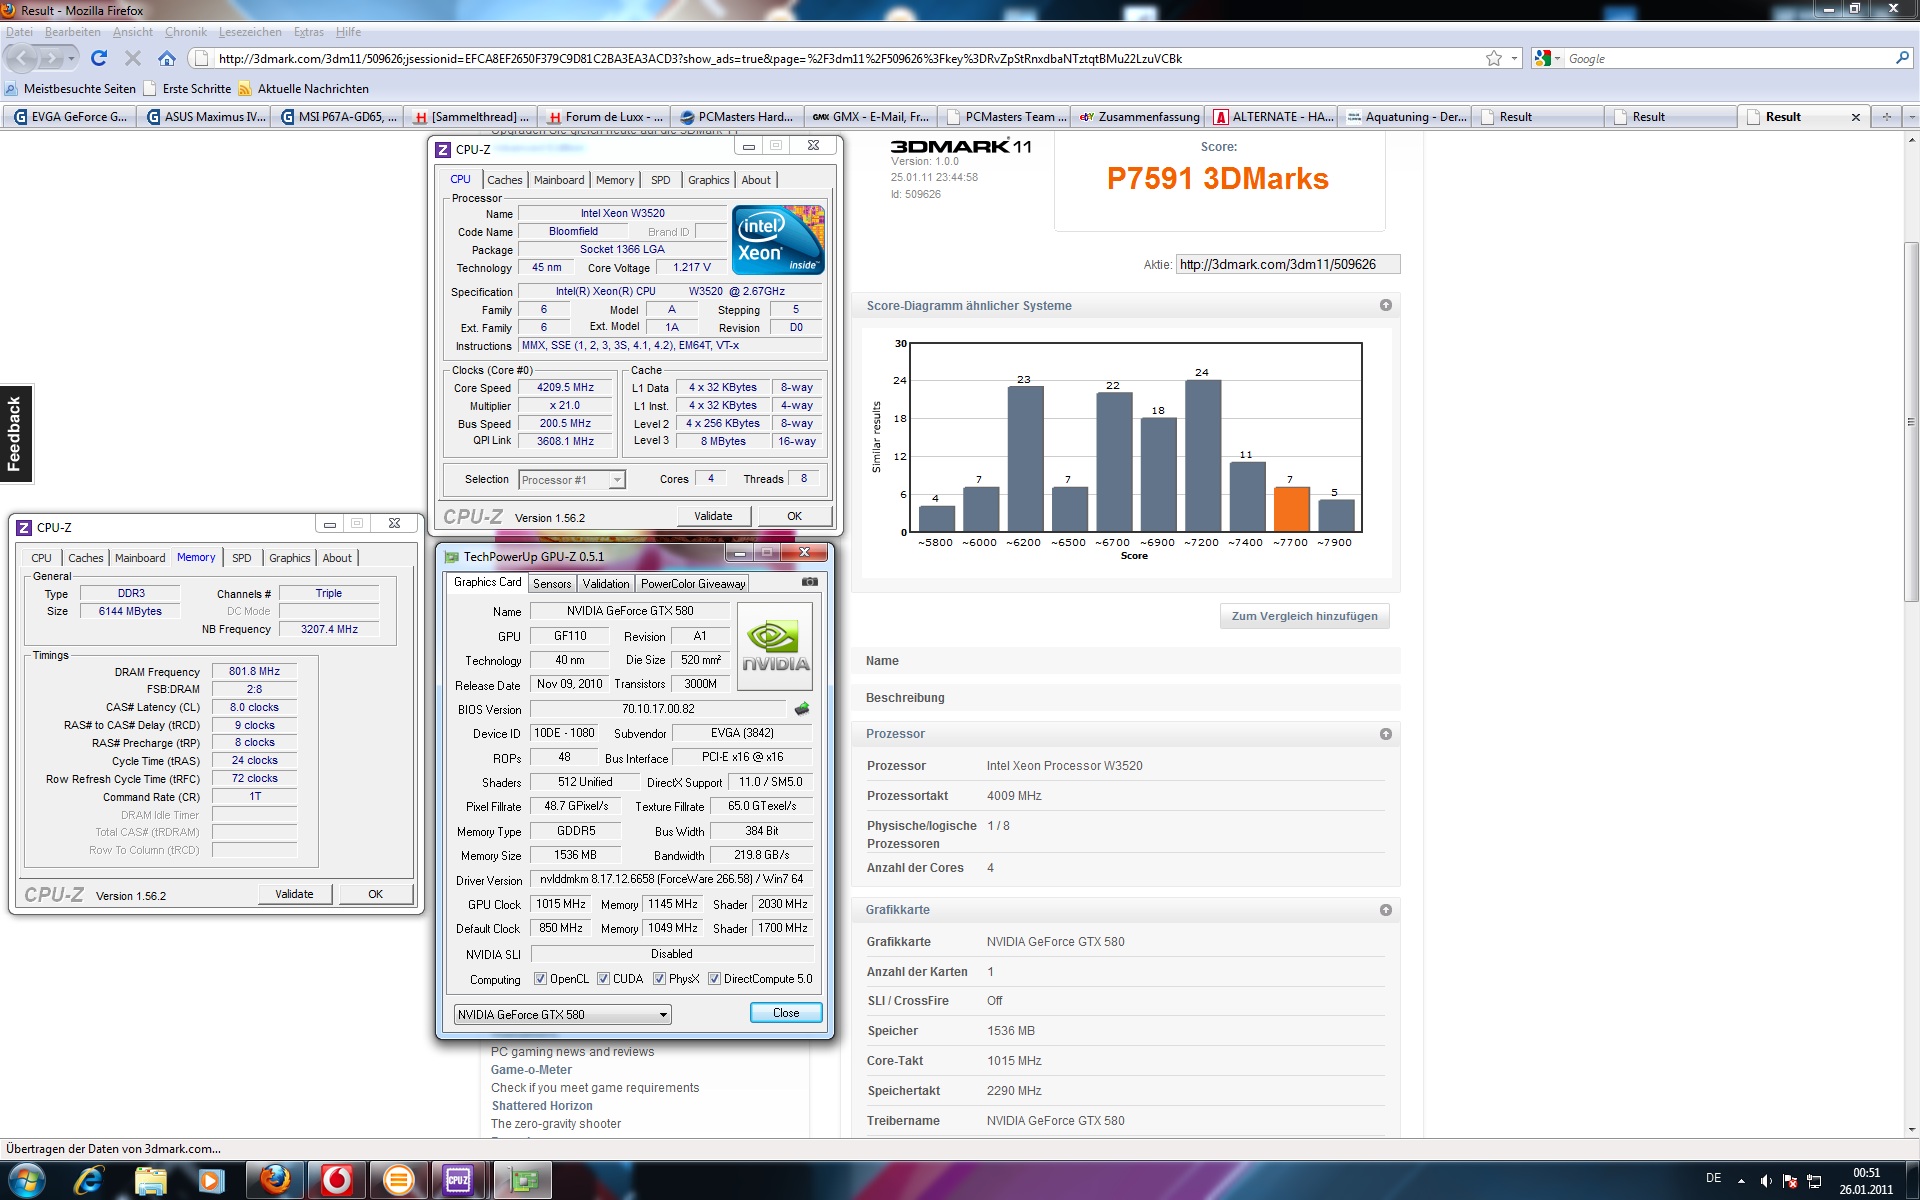Toggle the DirectCompute 5.0 checkbox
This screenshot has width=1920, height=1200.
pos(714,979)
